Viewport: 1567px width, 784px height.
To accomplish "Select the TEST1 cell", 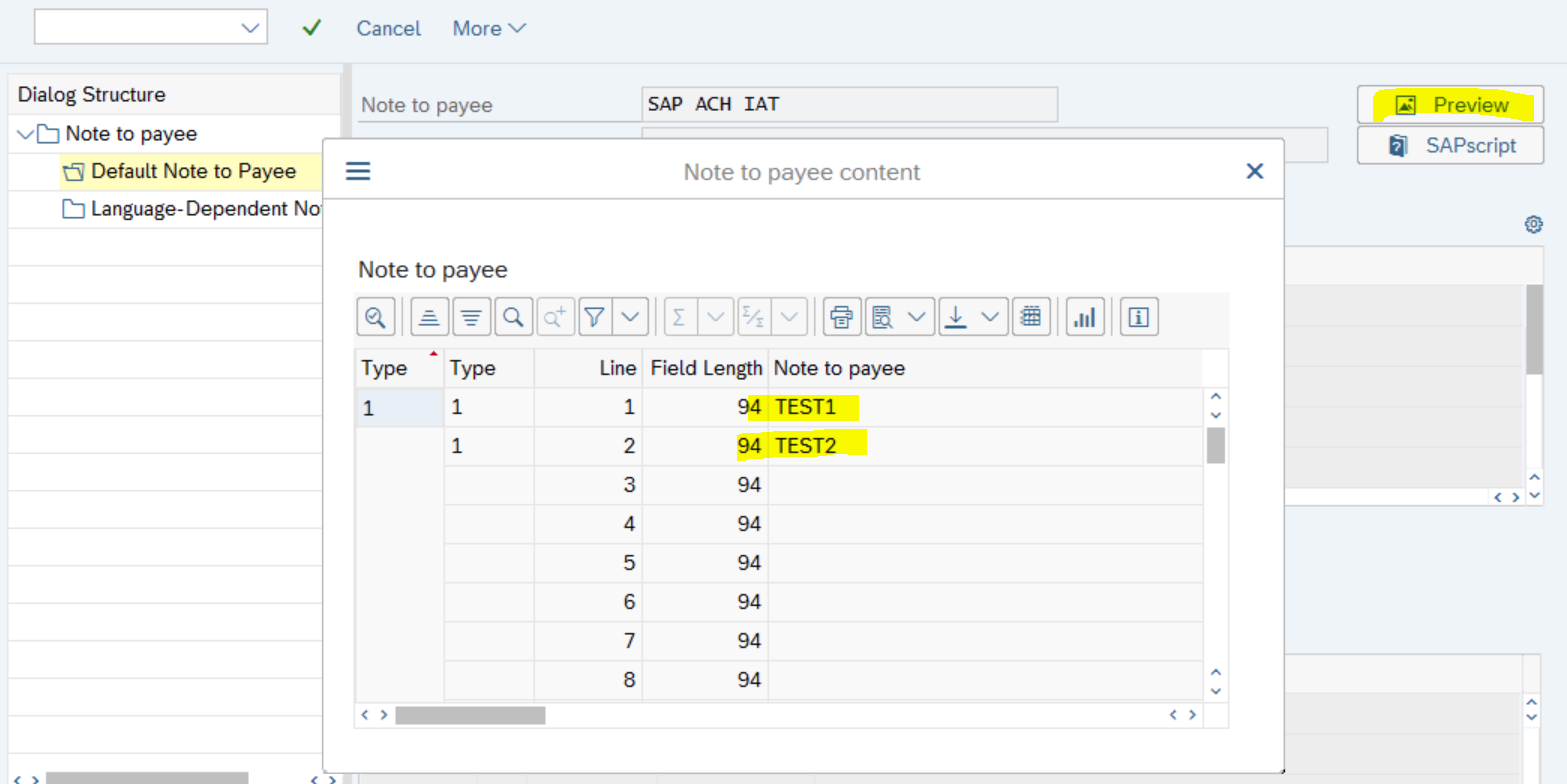I will (x=985, y=407).
